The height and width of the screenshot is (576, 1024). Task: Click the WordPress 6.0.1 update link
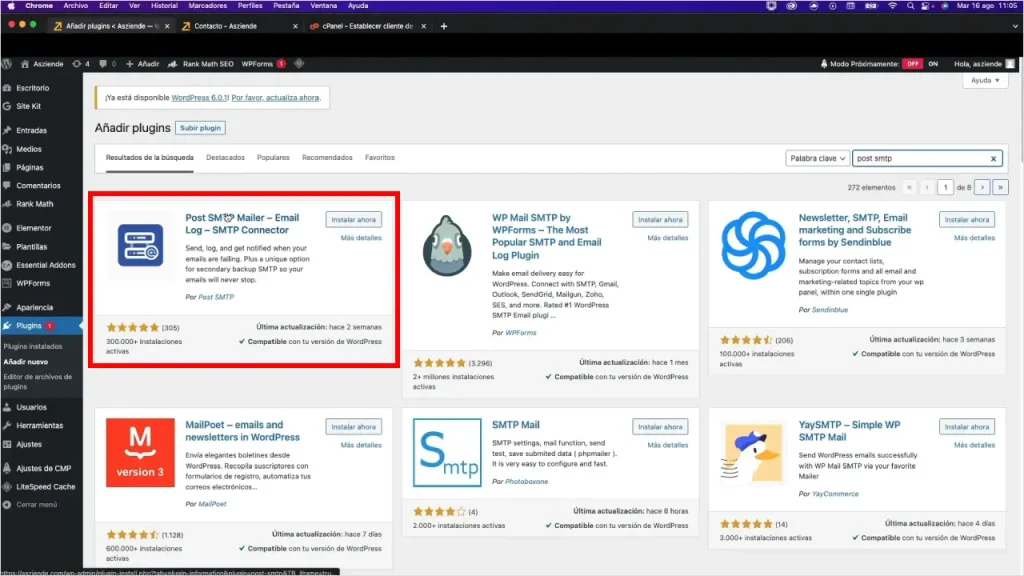tap(200, 97)
